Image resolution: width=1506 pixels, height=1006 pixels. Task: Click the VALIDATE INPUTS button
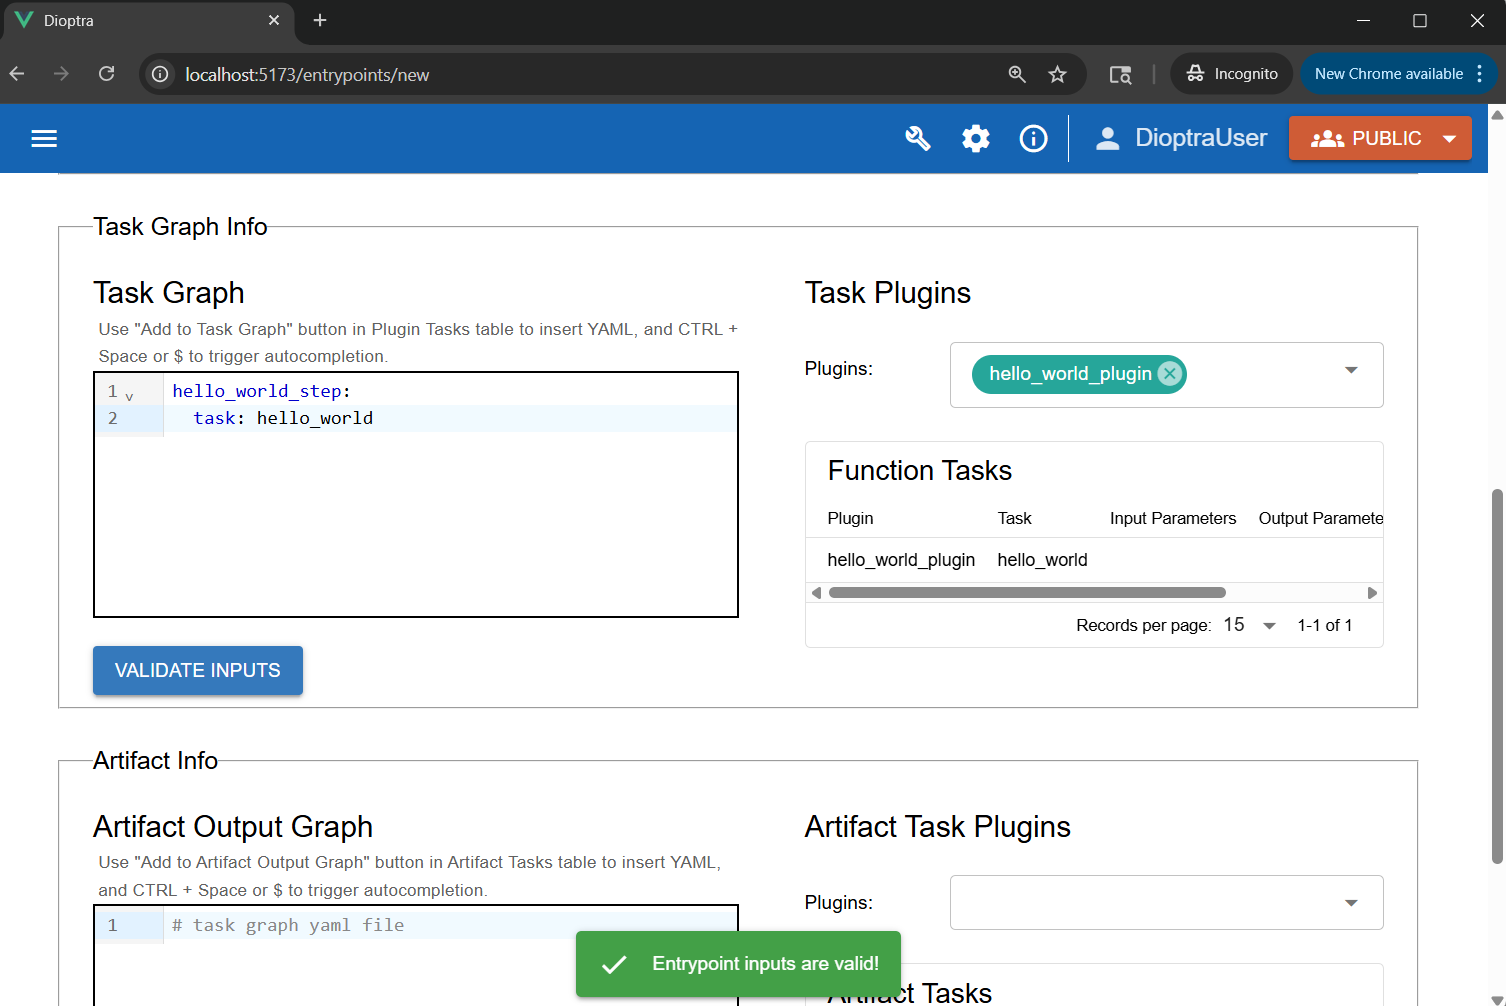tap(197, 670)
